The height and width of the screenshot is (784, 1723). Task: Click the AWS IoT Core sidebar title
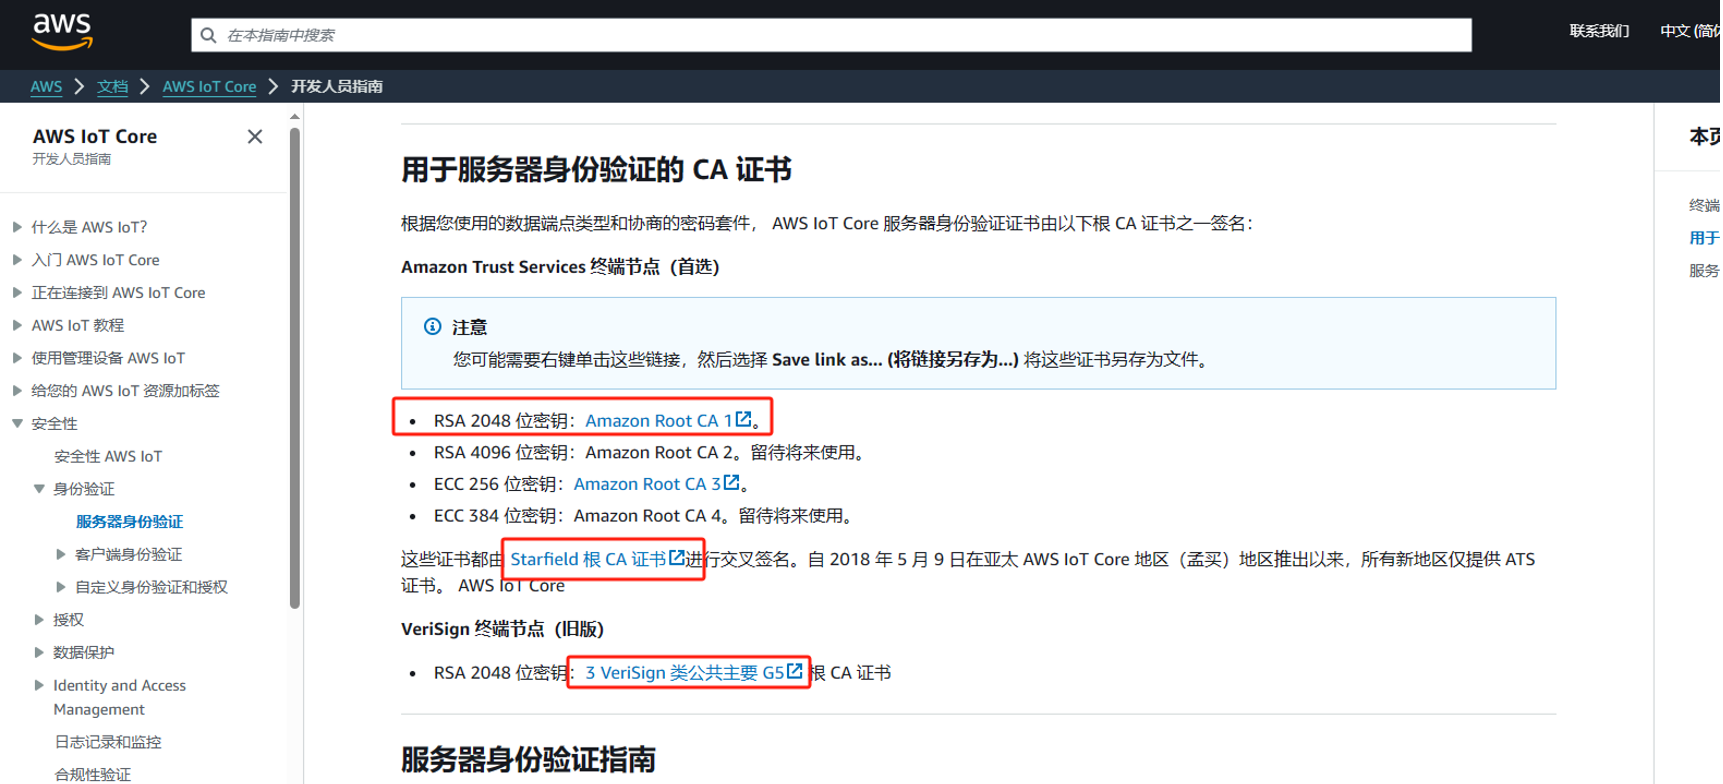pyautogui.click(x=95, y=137)
